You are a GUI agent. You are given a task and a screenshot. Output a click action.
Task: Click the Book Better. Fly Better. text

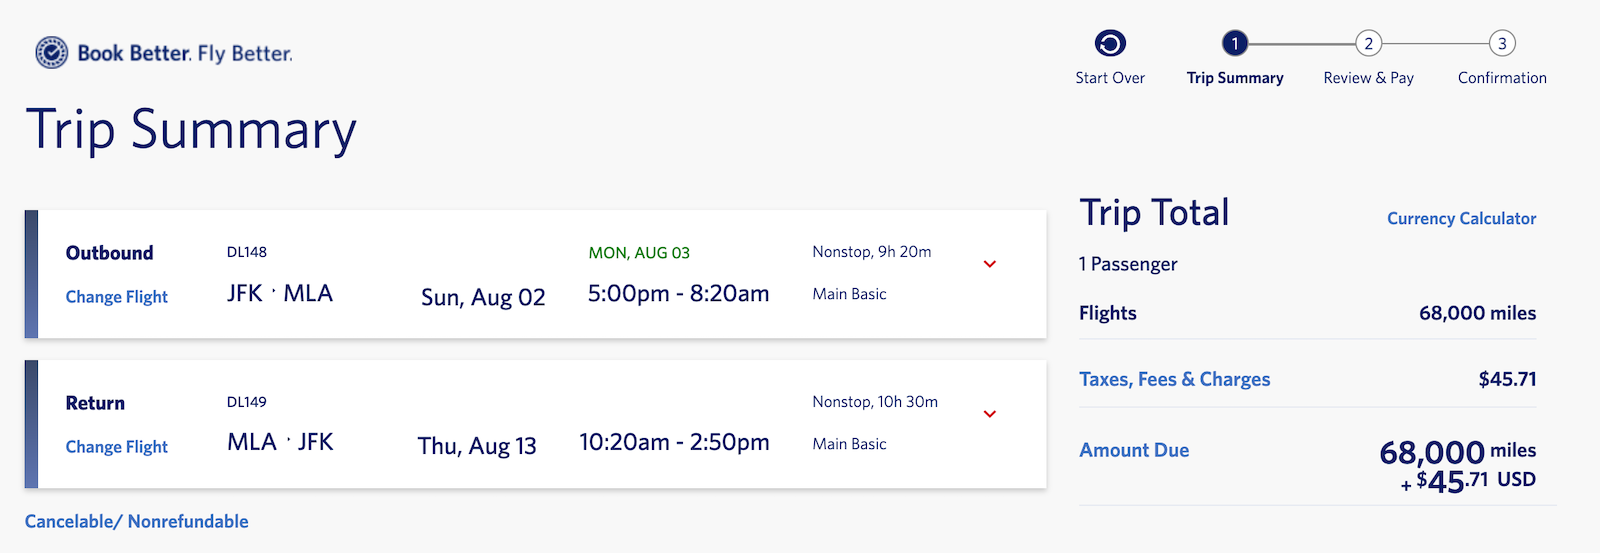tap(185, 53)
